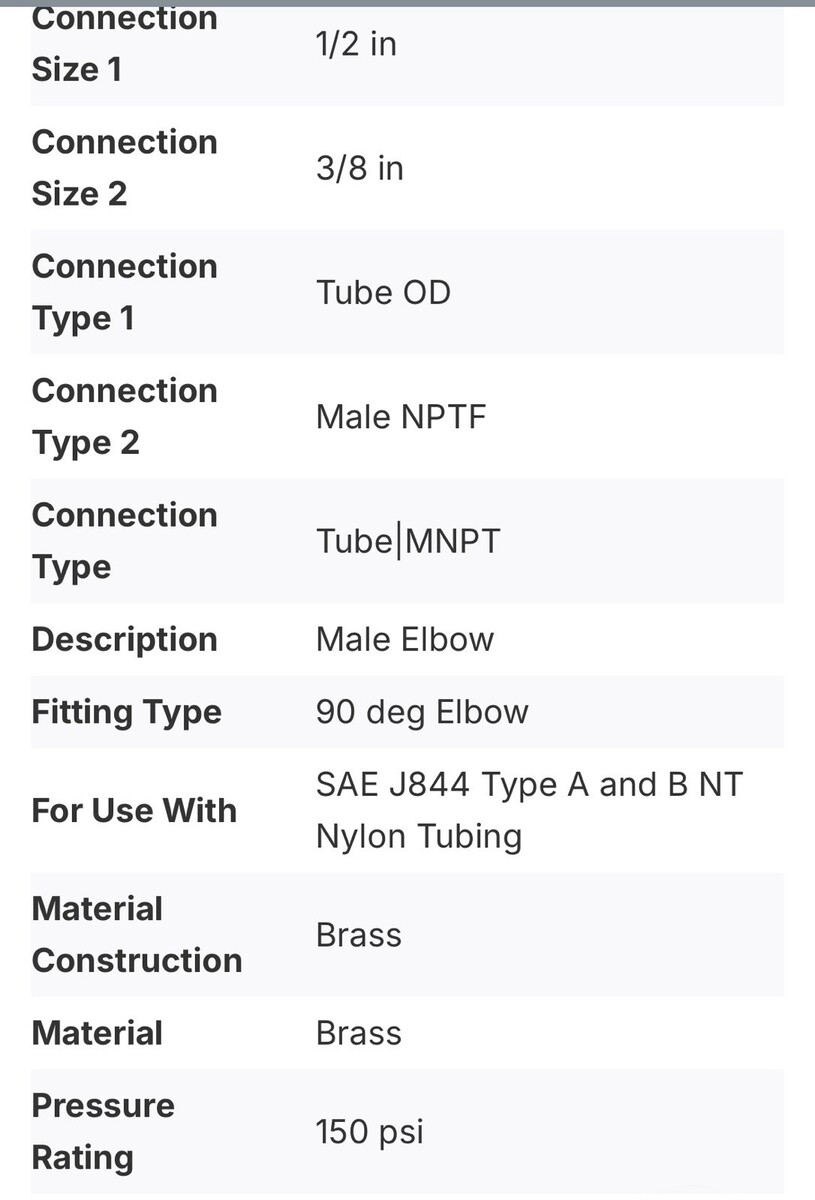Tap the "Description" row label

pyautogui.click(x=124, y=640)
